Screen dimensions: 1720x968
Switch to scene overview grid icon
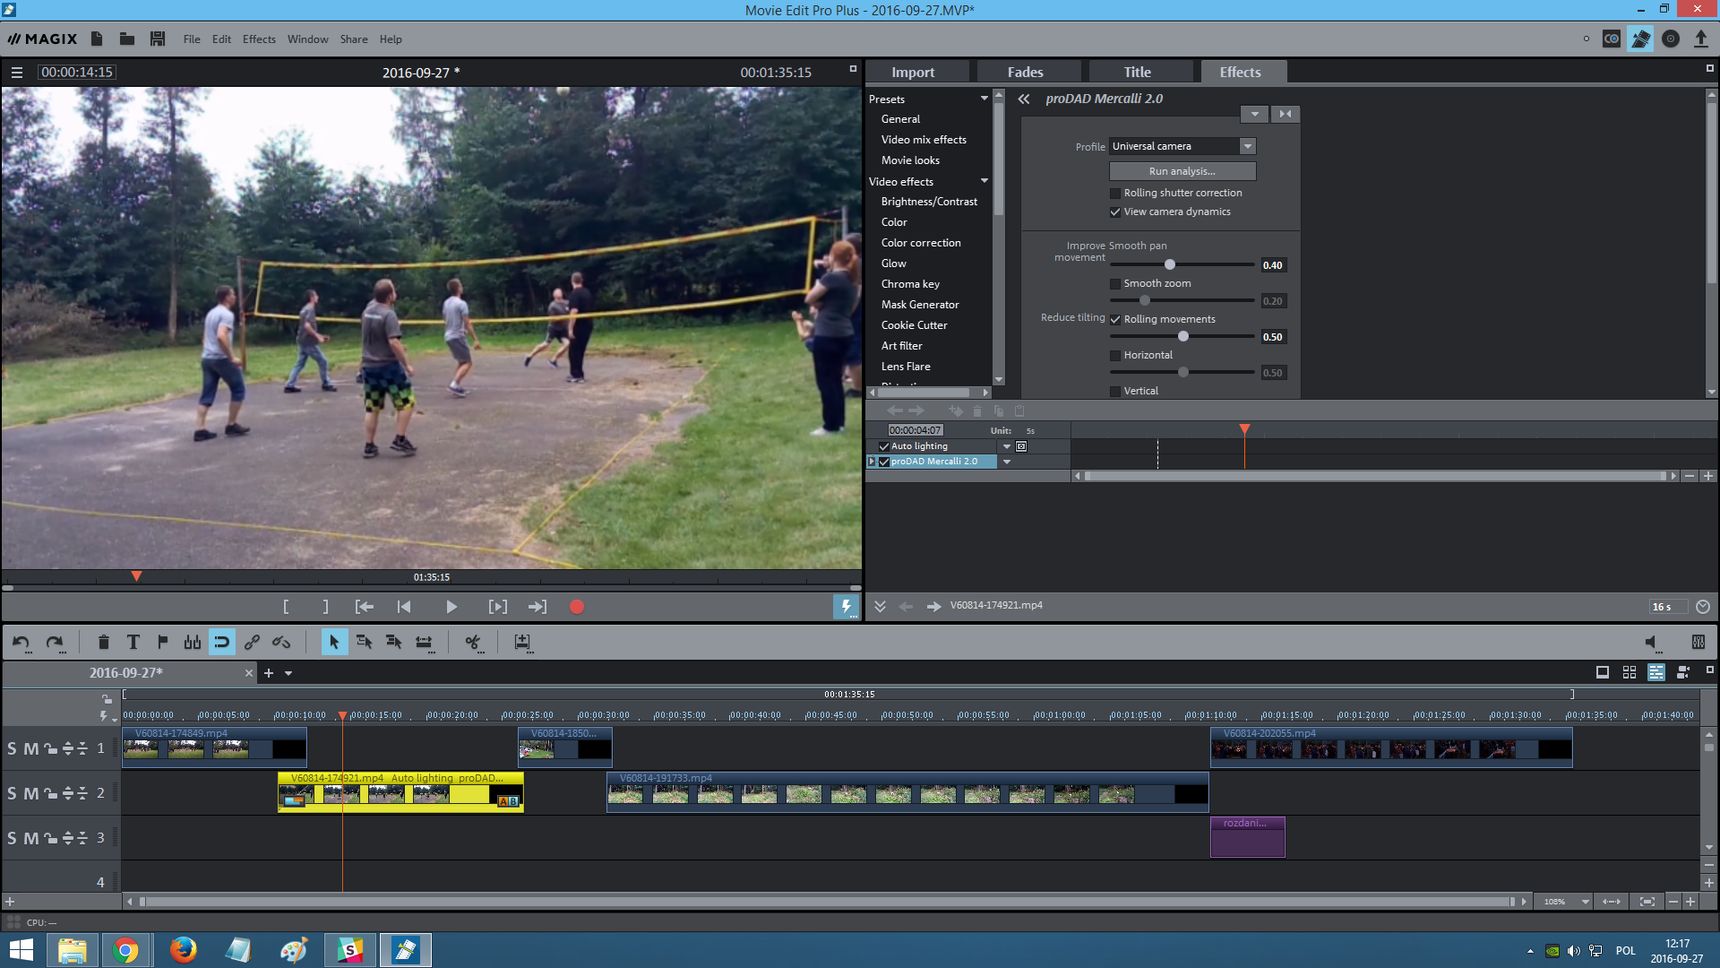(x=1629, y=673)
